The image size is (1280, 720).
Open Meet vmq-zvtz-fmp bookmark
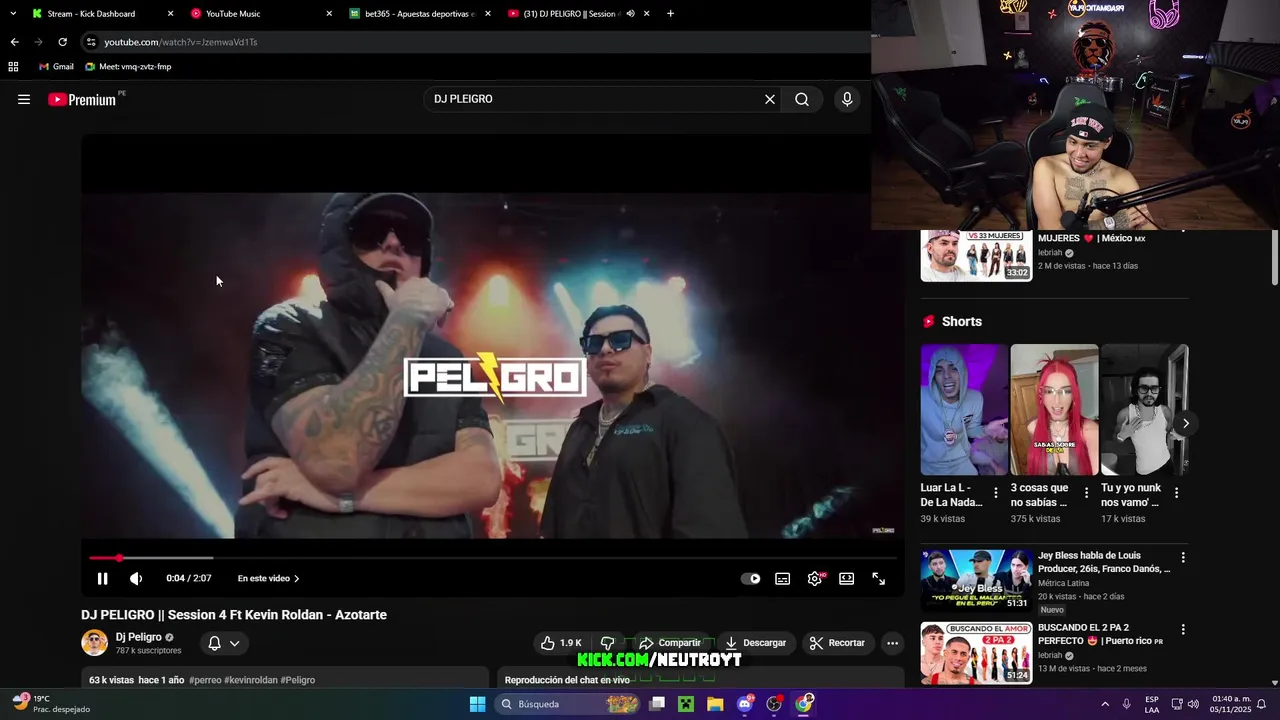point(128,67)
